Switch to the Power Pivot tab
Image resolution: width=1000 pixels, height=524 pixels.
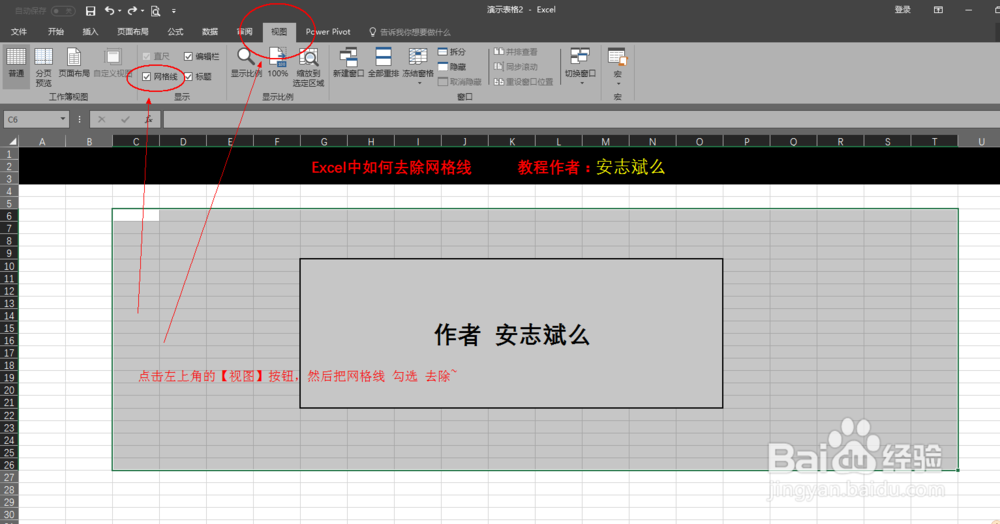tap(328, 31)
